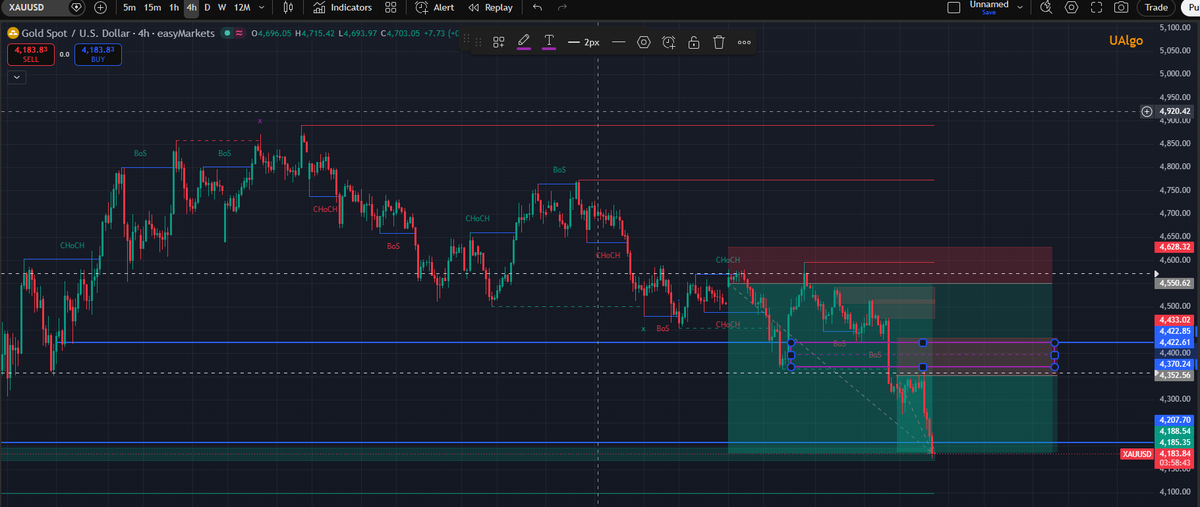This screenshot has width=1200, height=507.
Task: Select the 15m timeframe
Action: 152,8
